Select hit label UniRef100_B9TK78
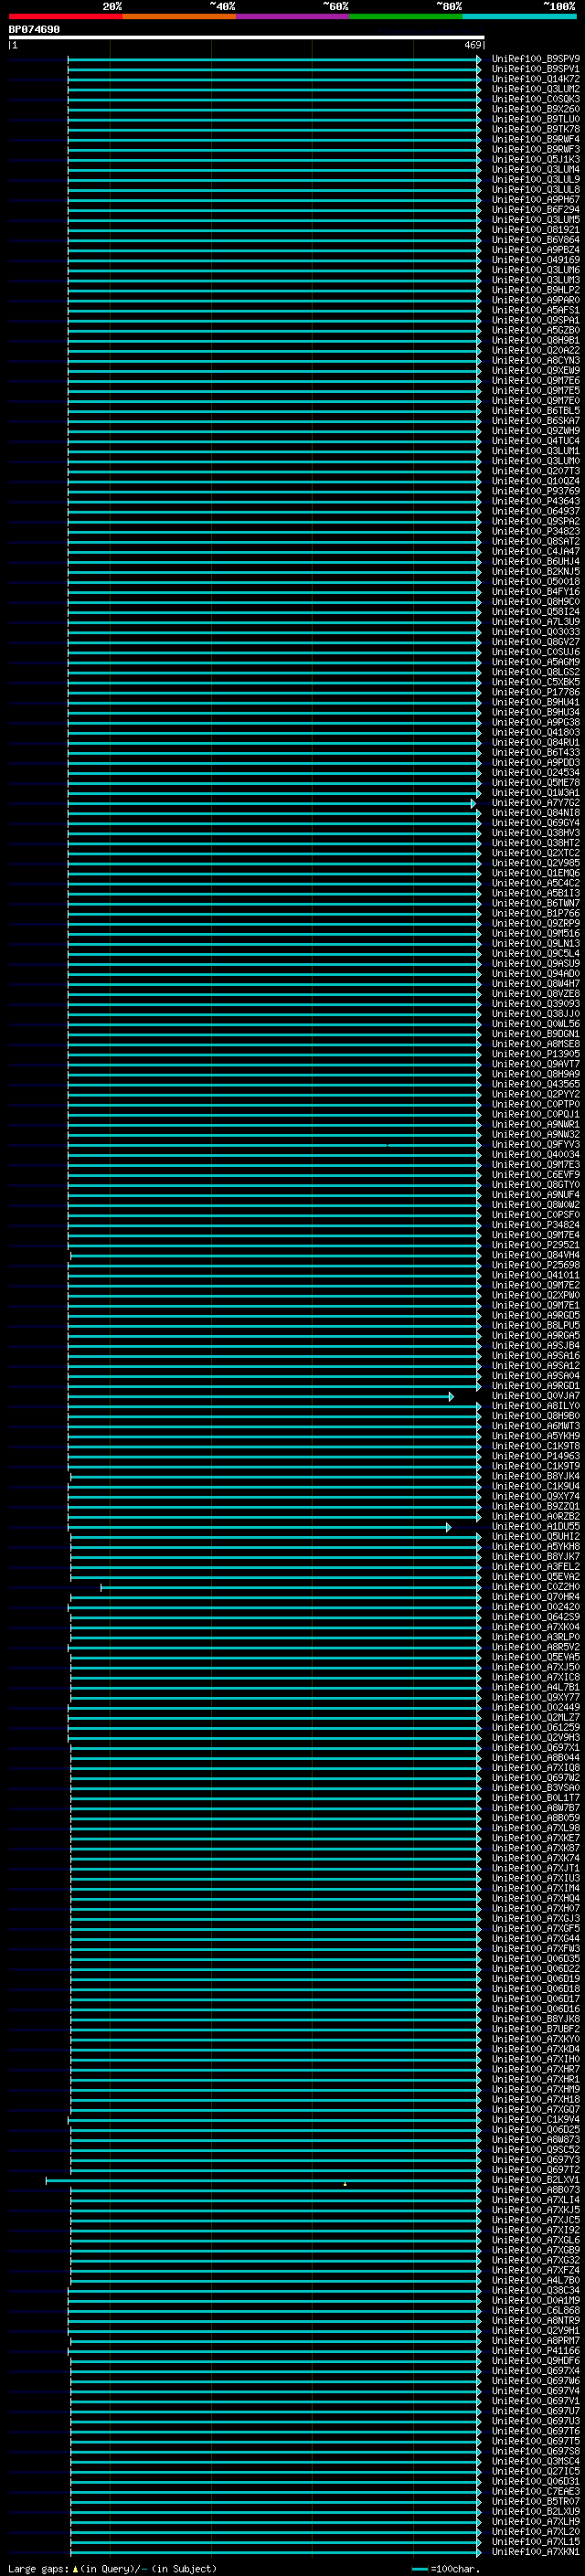Screen dimensions: 585x2576 point(536,129)
